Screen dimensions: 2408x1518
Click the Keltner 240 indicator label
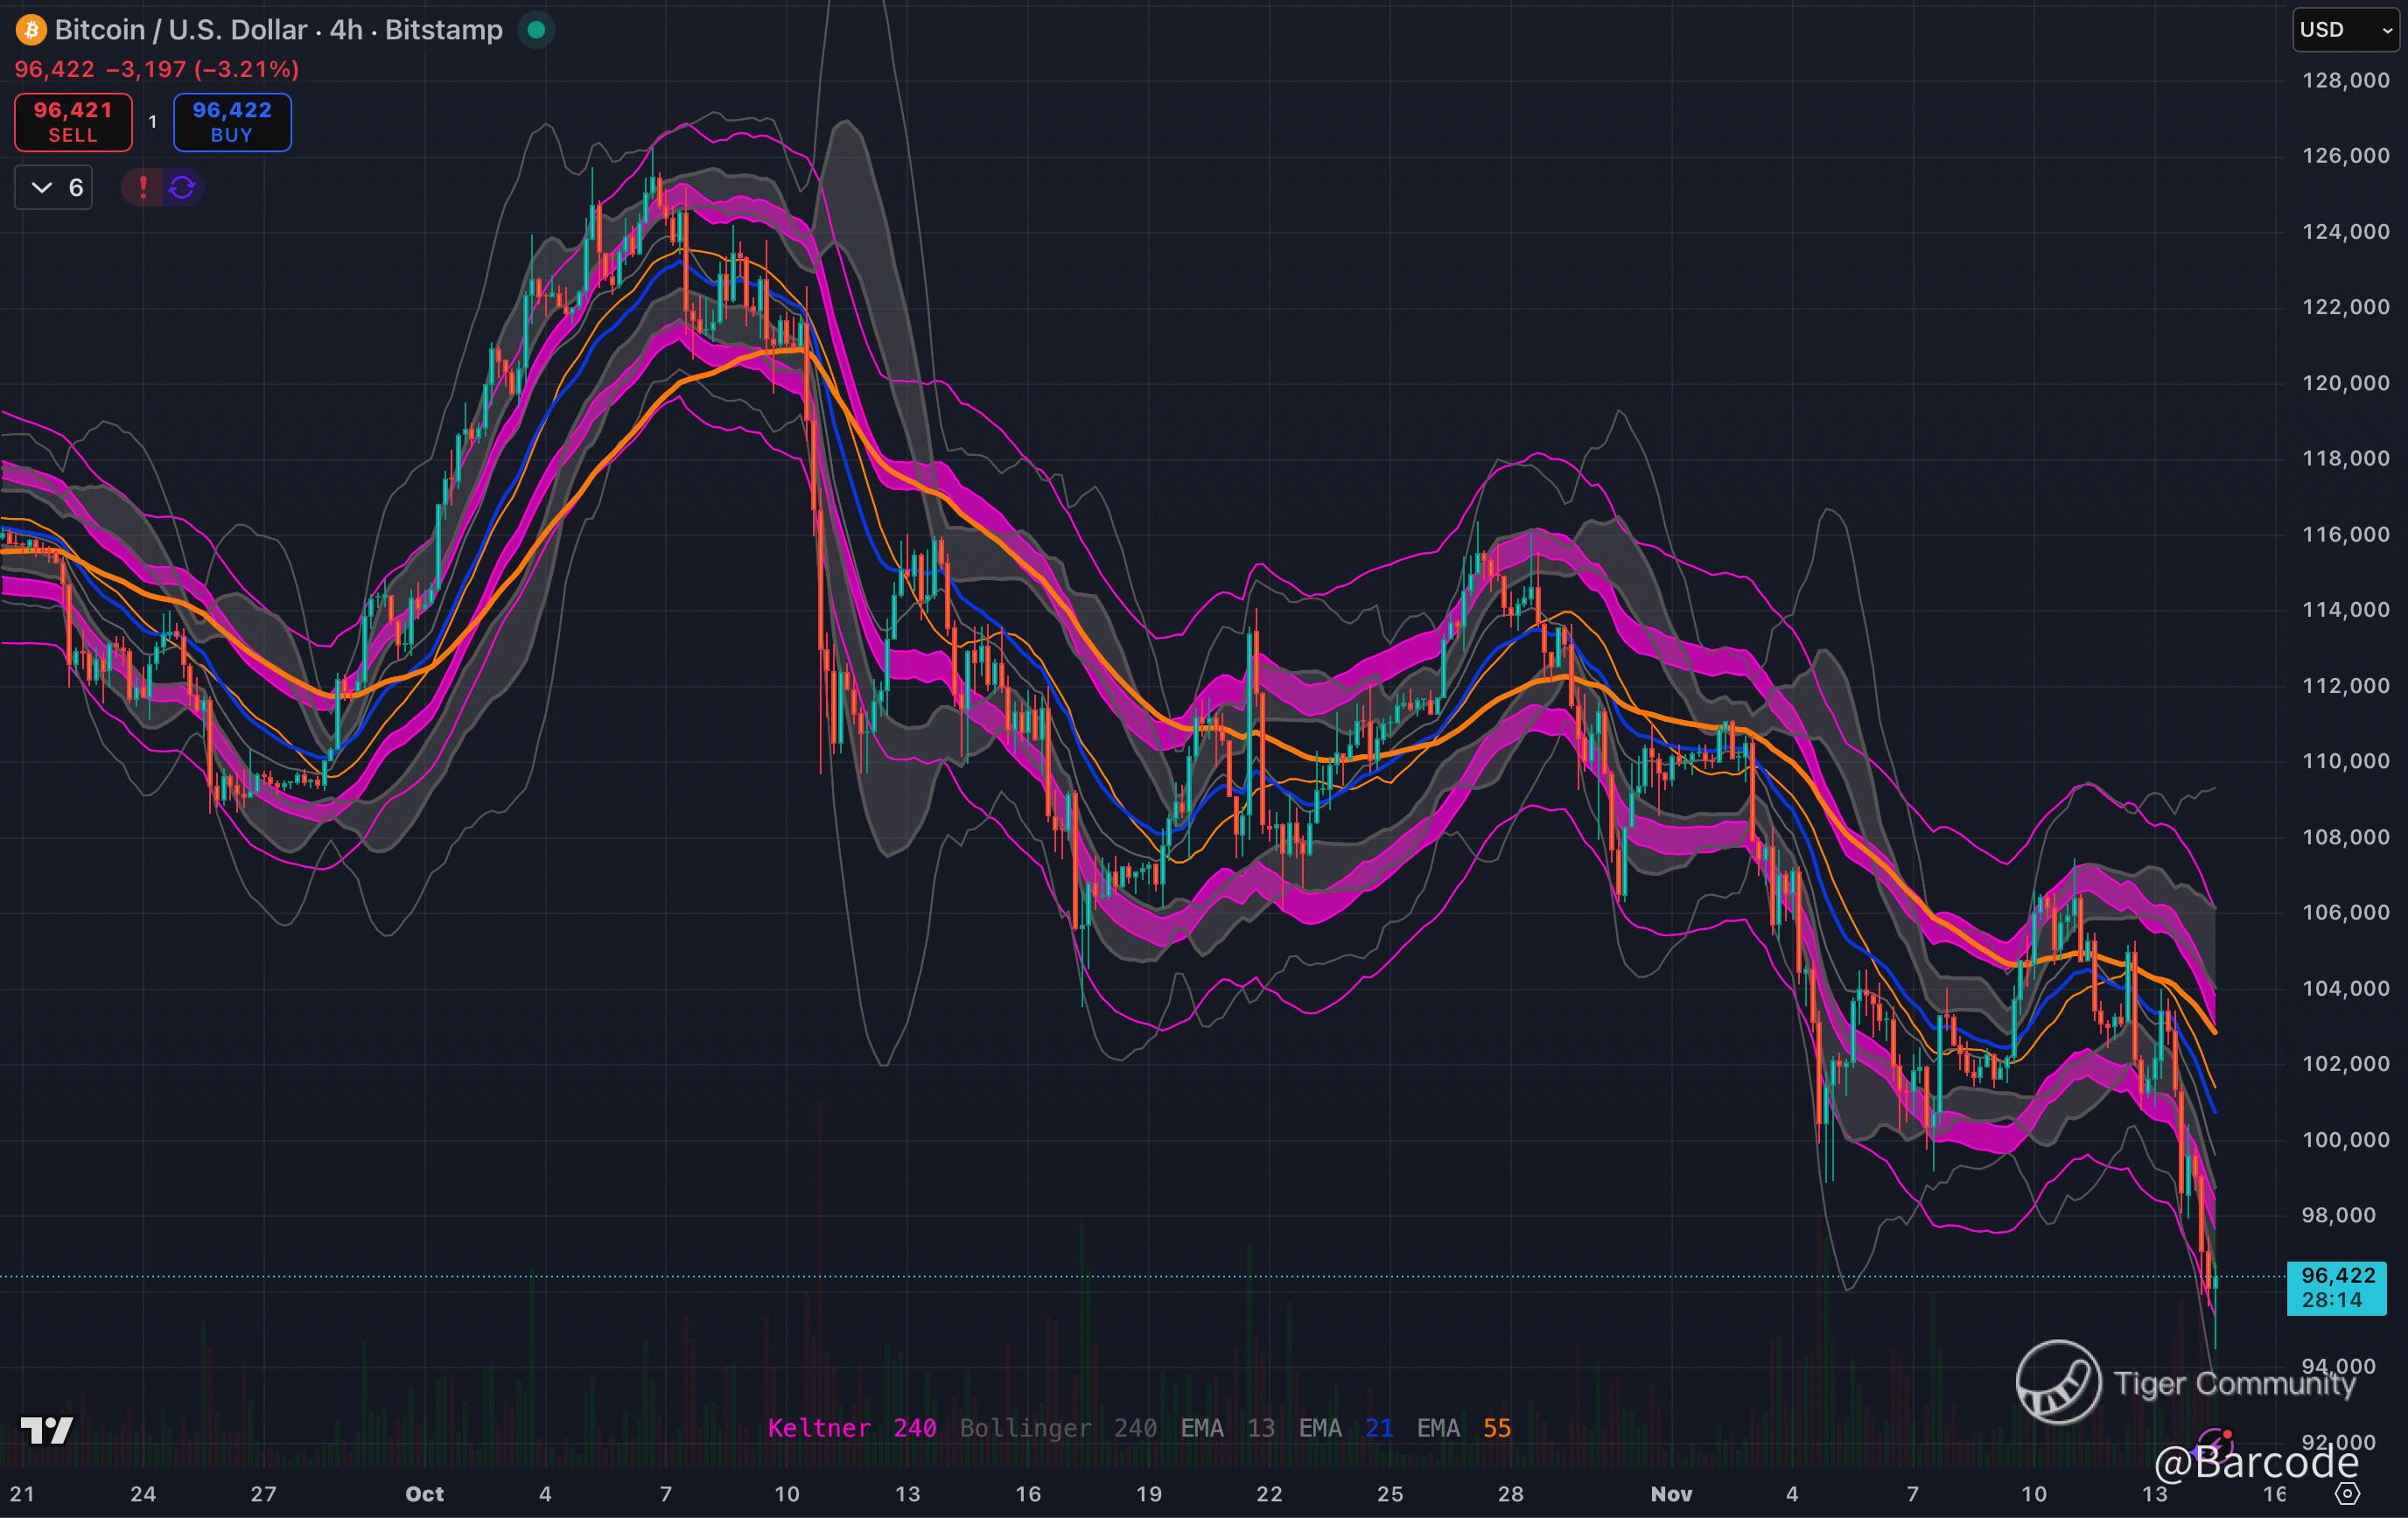852,1428
